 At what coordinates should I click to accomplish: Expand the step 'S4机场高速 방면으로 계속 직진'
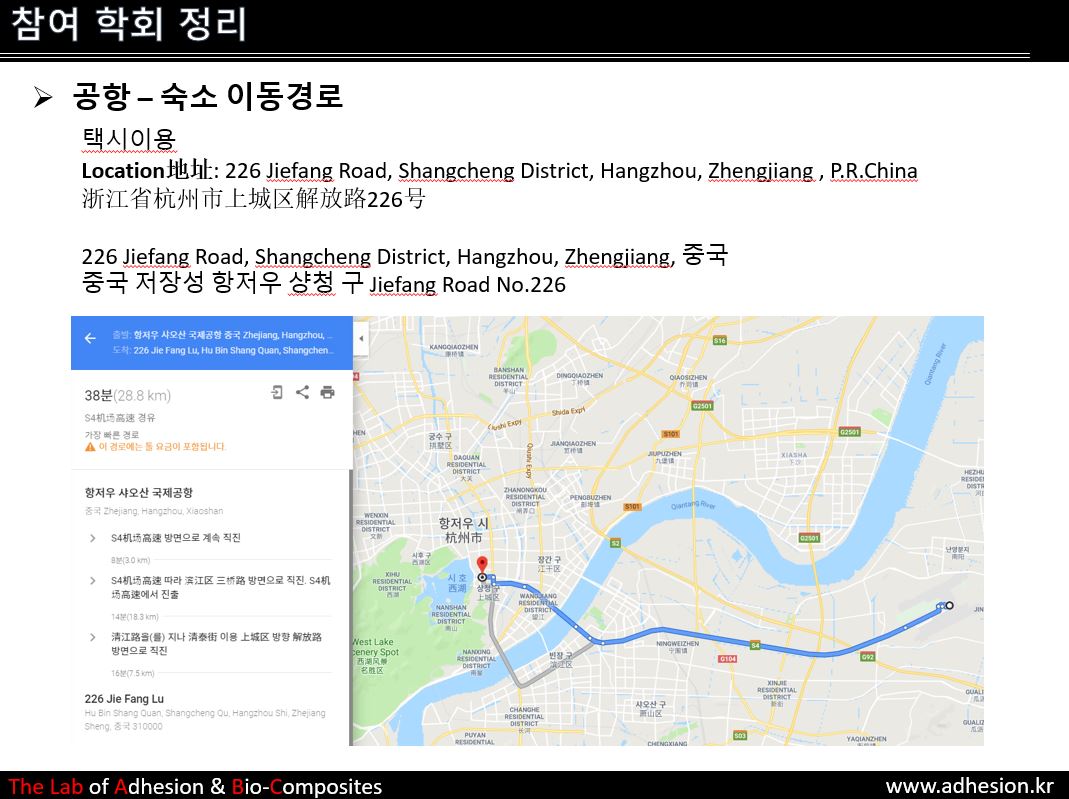[x=93, y=538]
